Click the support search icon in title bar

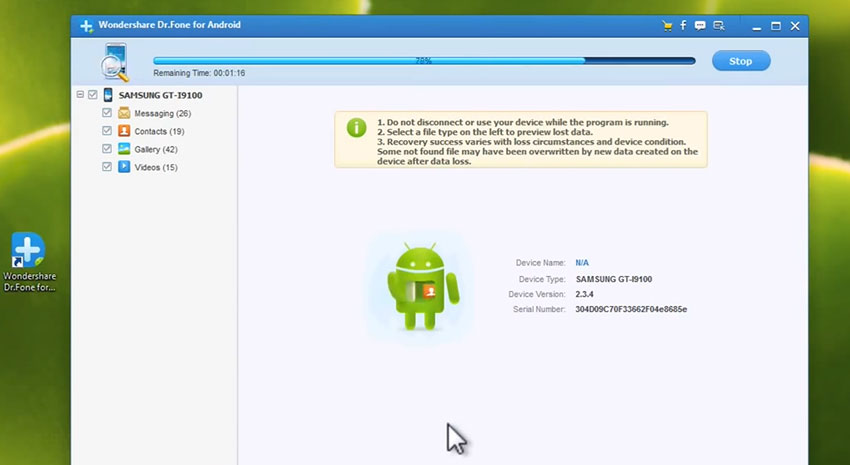tap(719, 25)
